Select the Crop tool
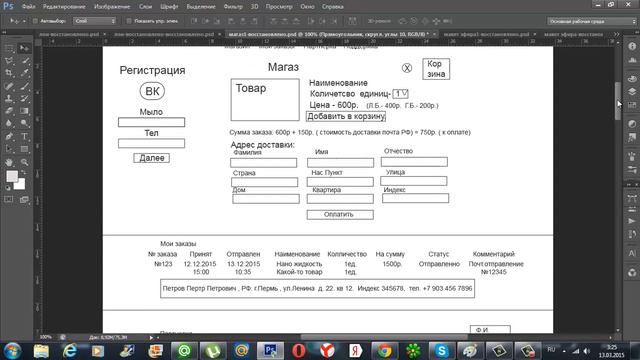640x360 pixels. coord(9,73)
